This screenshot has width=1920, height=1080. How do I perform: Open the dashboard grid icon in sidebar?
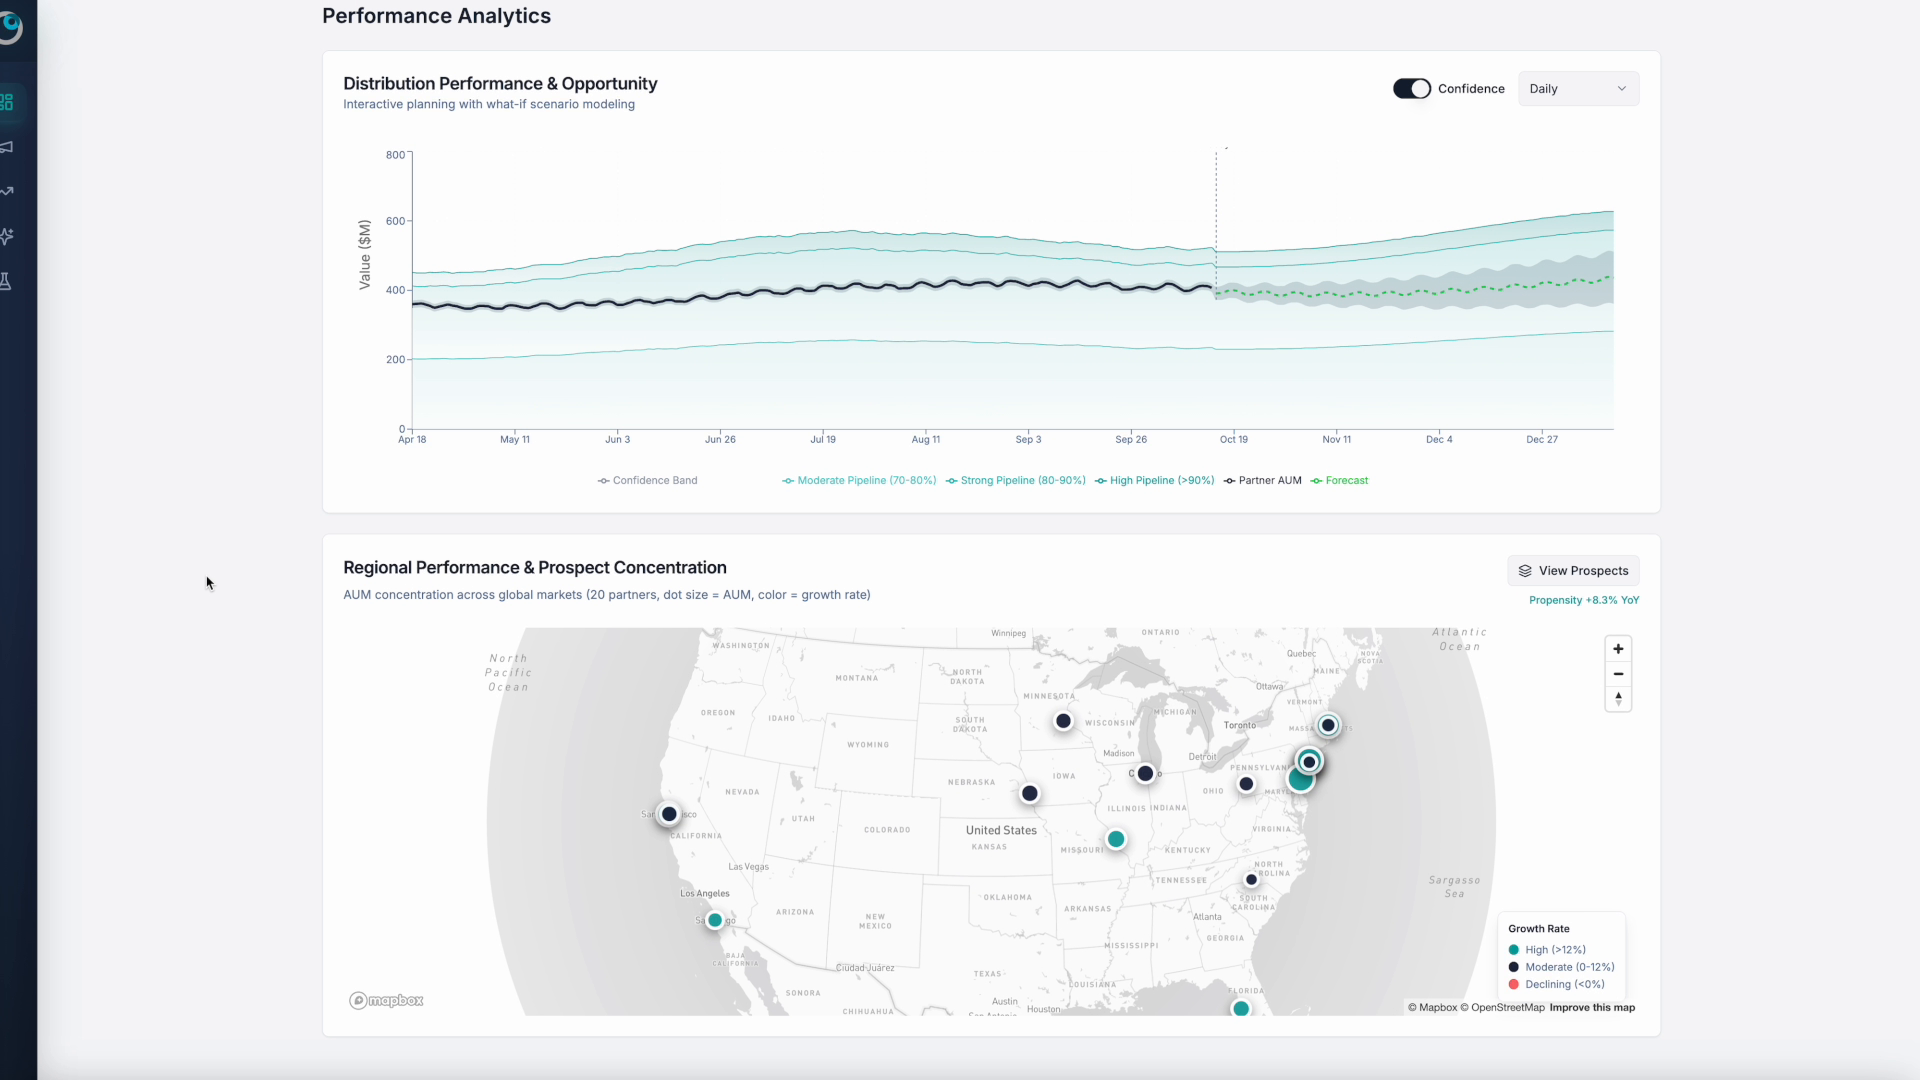(x=7, y=102)
